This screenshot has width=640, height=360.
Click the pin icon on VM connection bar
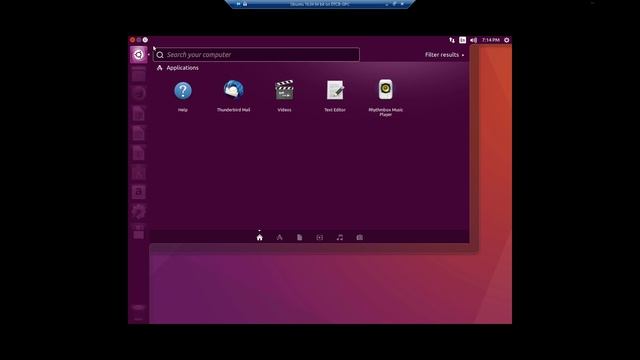[239, 4]
